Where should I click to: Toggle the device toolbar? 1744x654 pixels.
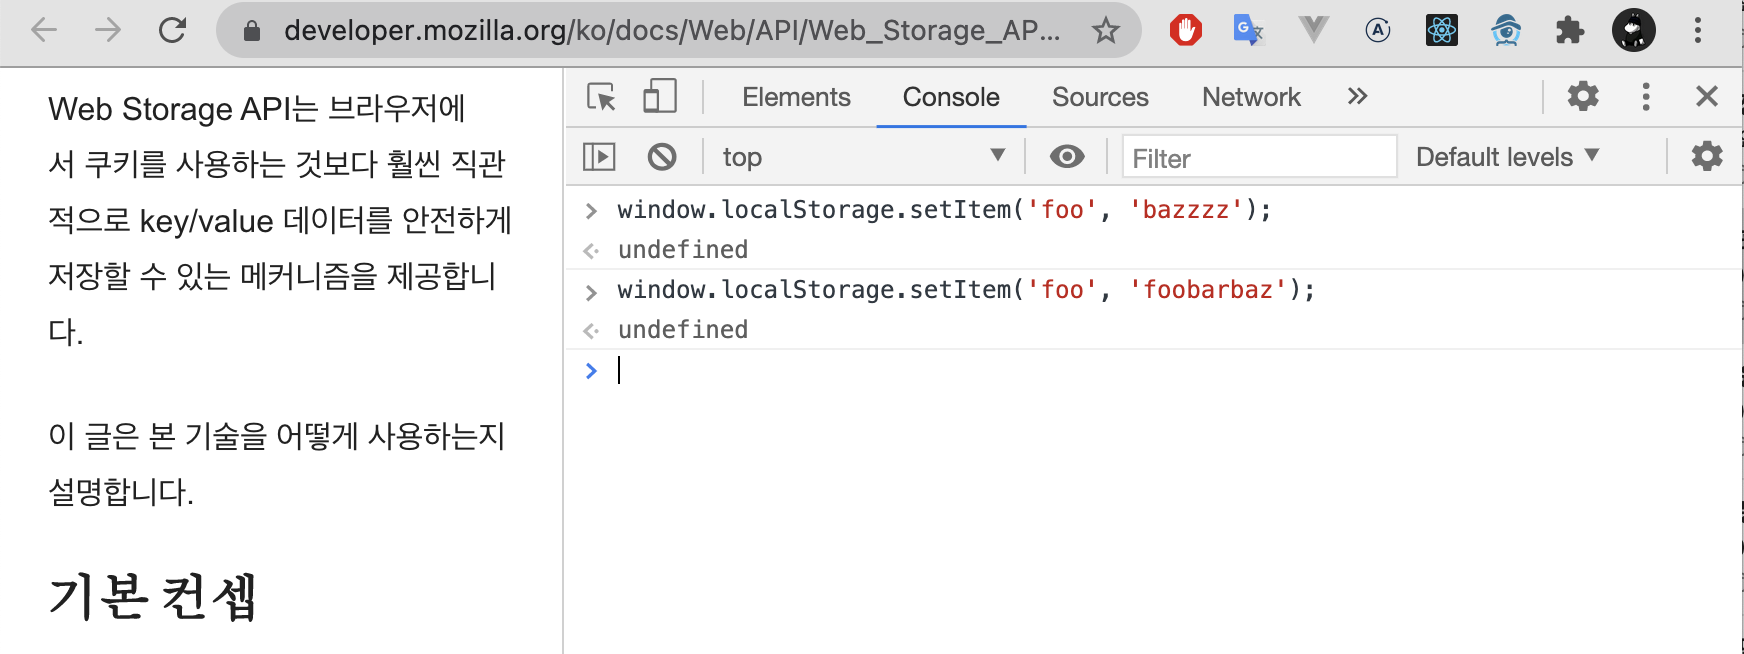click(x=660, y=97)
